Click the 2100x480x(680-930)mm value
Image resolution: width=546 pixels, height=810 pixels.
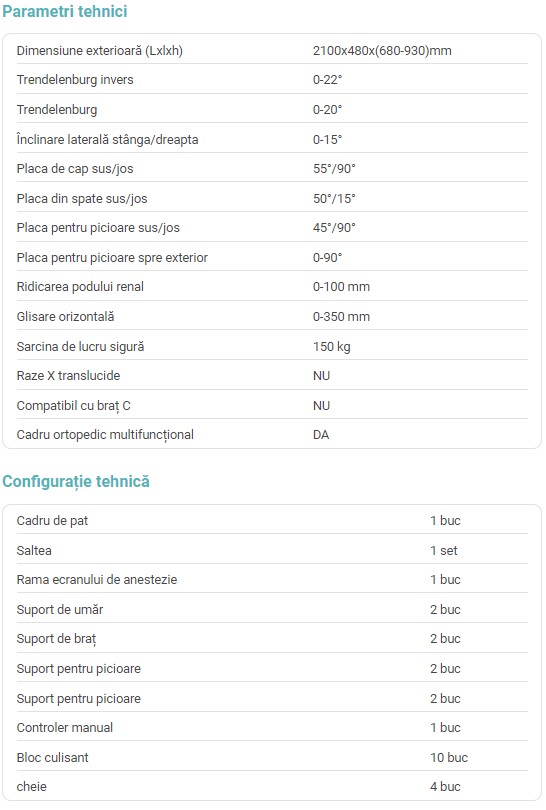click(x=382, y=51)
